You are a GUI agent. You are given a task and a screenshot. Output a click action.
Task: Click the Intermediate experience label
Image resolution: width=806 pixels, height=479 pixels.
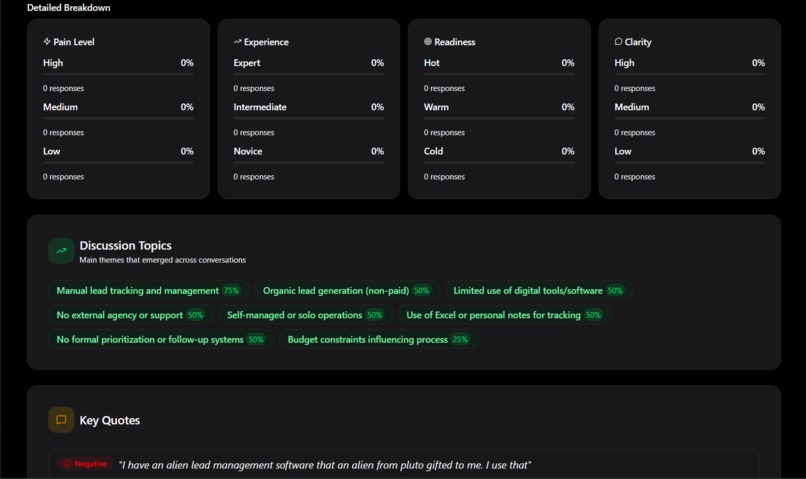260,107
